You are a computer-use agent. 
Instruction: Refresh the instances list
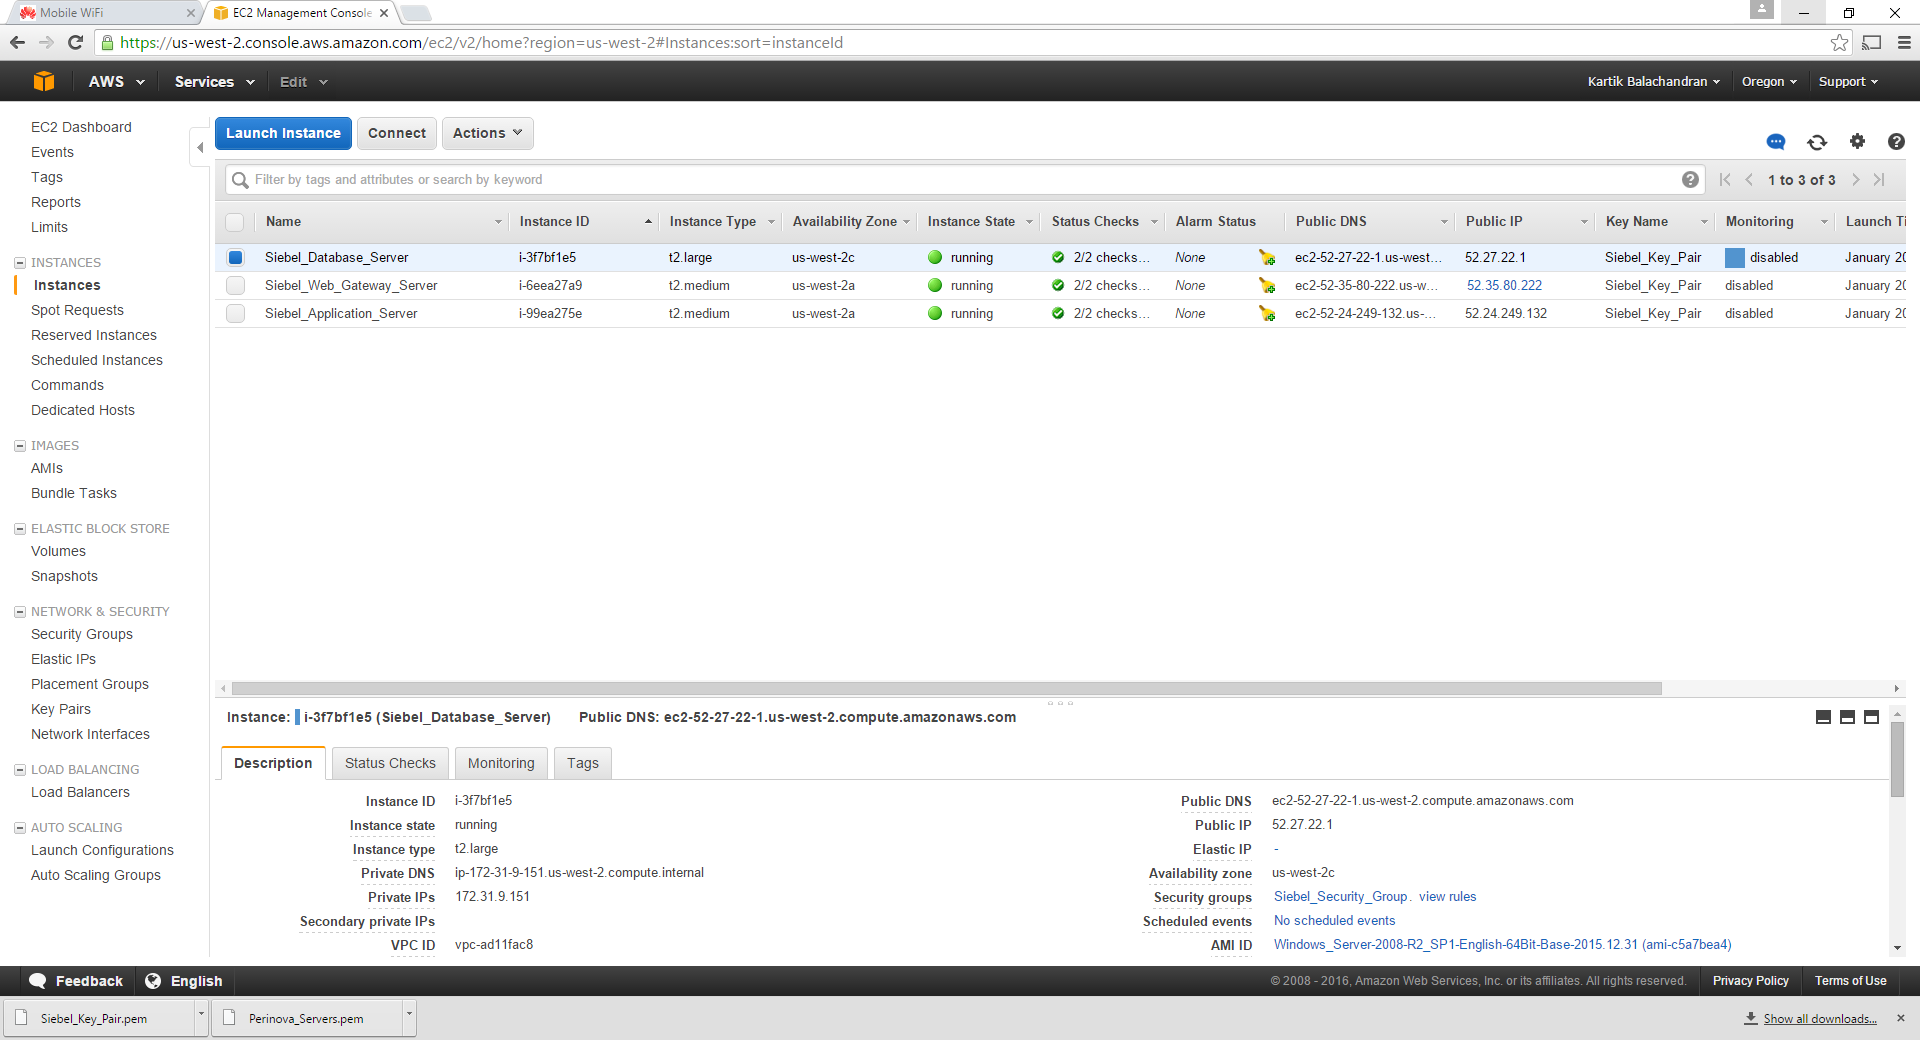1817,142
